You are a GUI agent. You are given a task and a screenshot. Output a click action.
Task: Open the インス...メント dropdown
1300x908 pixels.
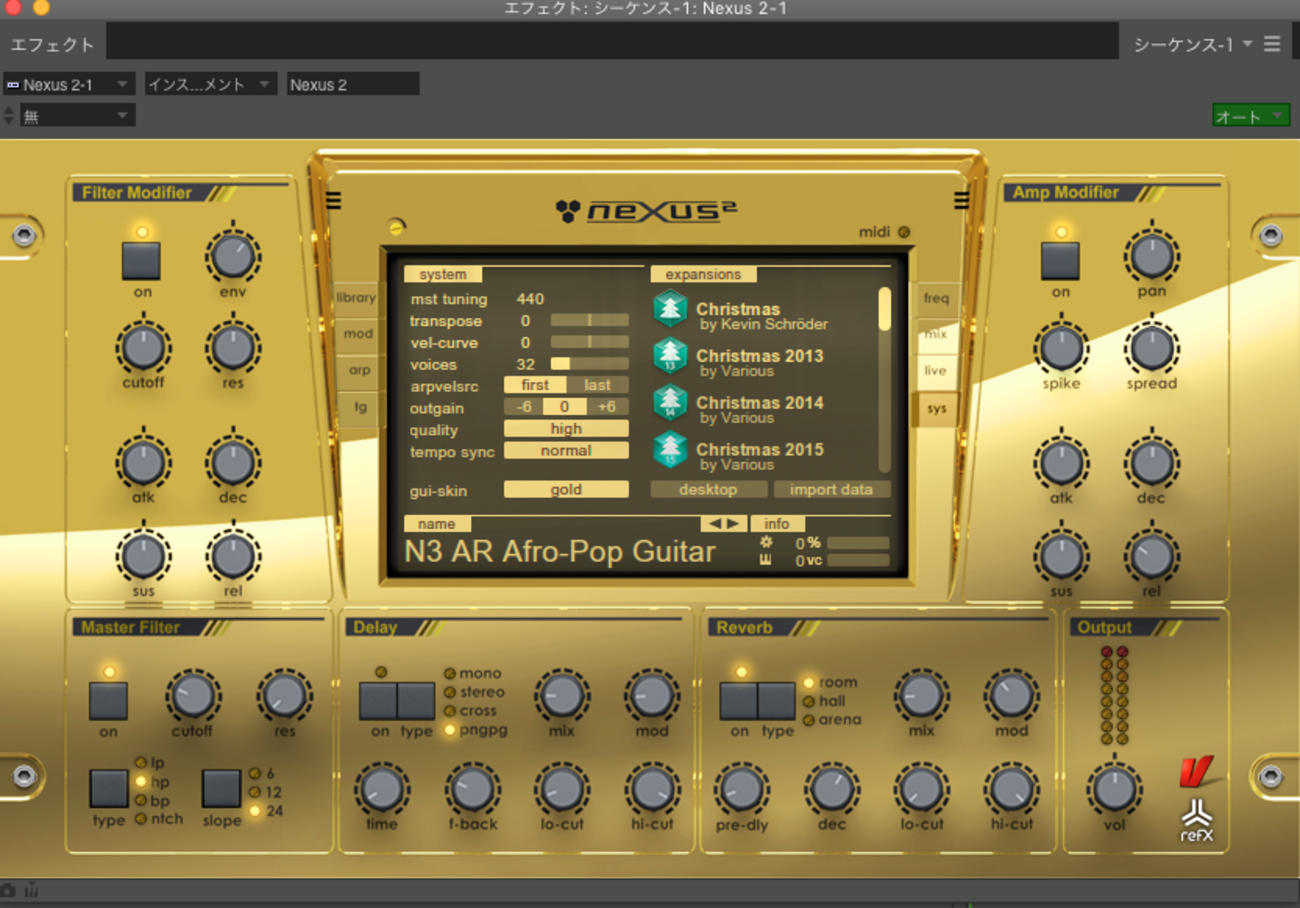(211, 85)
